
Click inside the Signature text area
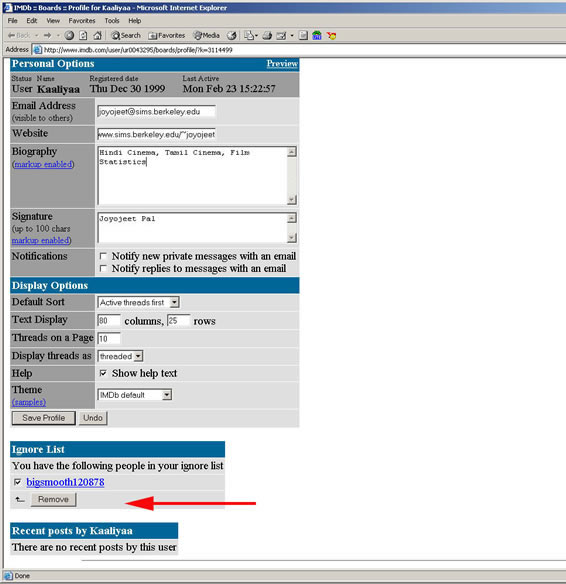click(193, 228)
